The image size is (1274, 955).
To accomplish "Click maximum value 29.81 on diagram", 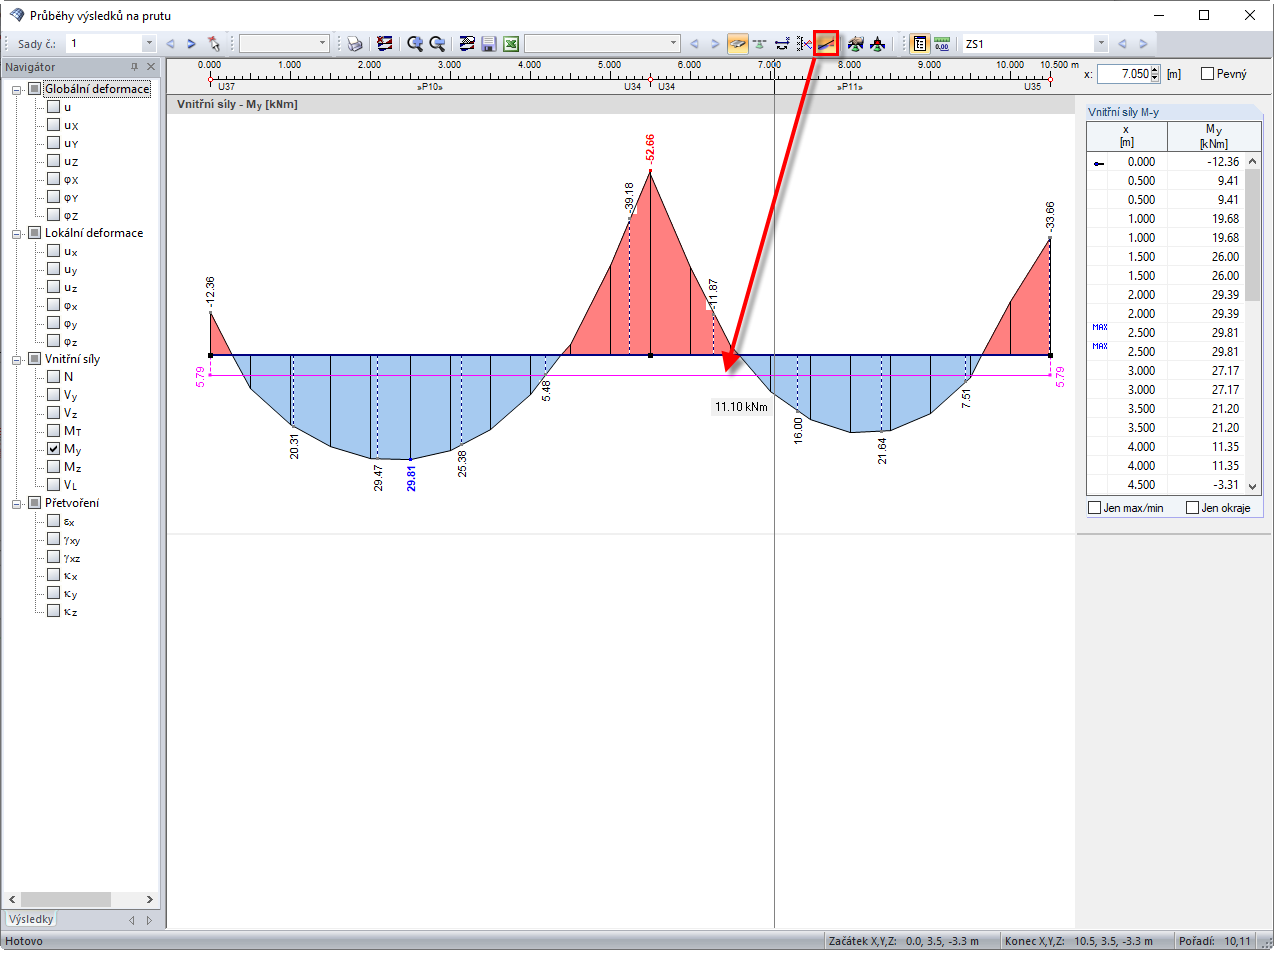I will pyautogui.click(x=411, y=478).
